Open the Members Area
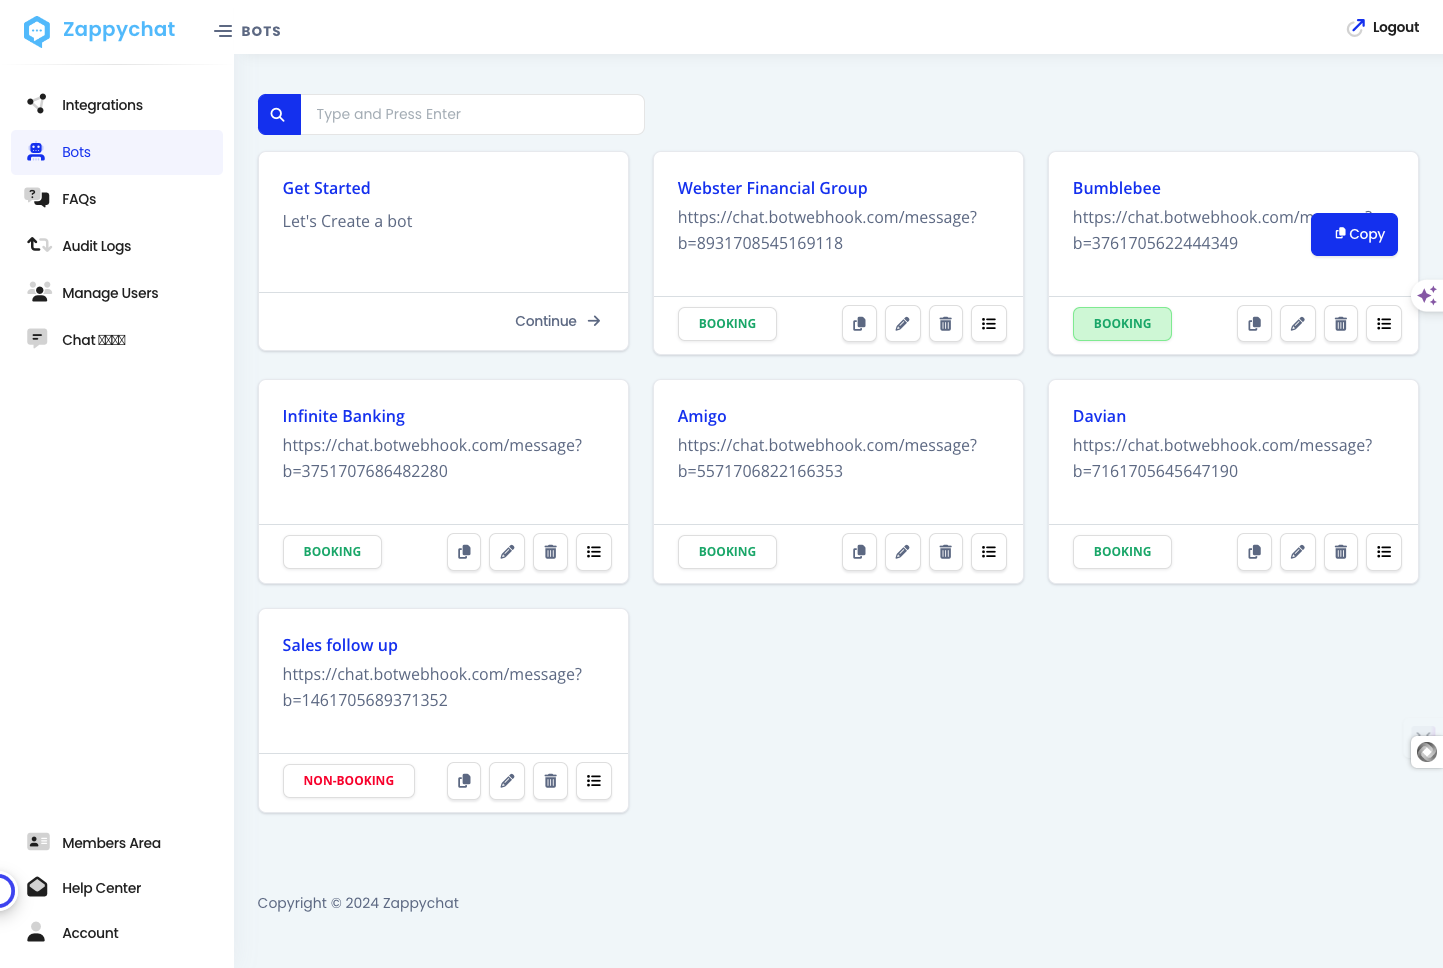This screenshot has height=968, width=1443. (117, 843)
